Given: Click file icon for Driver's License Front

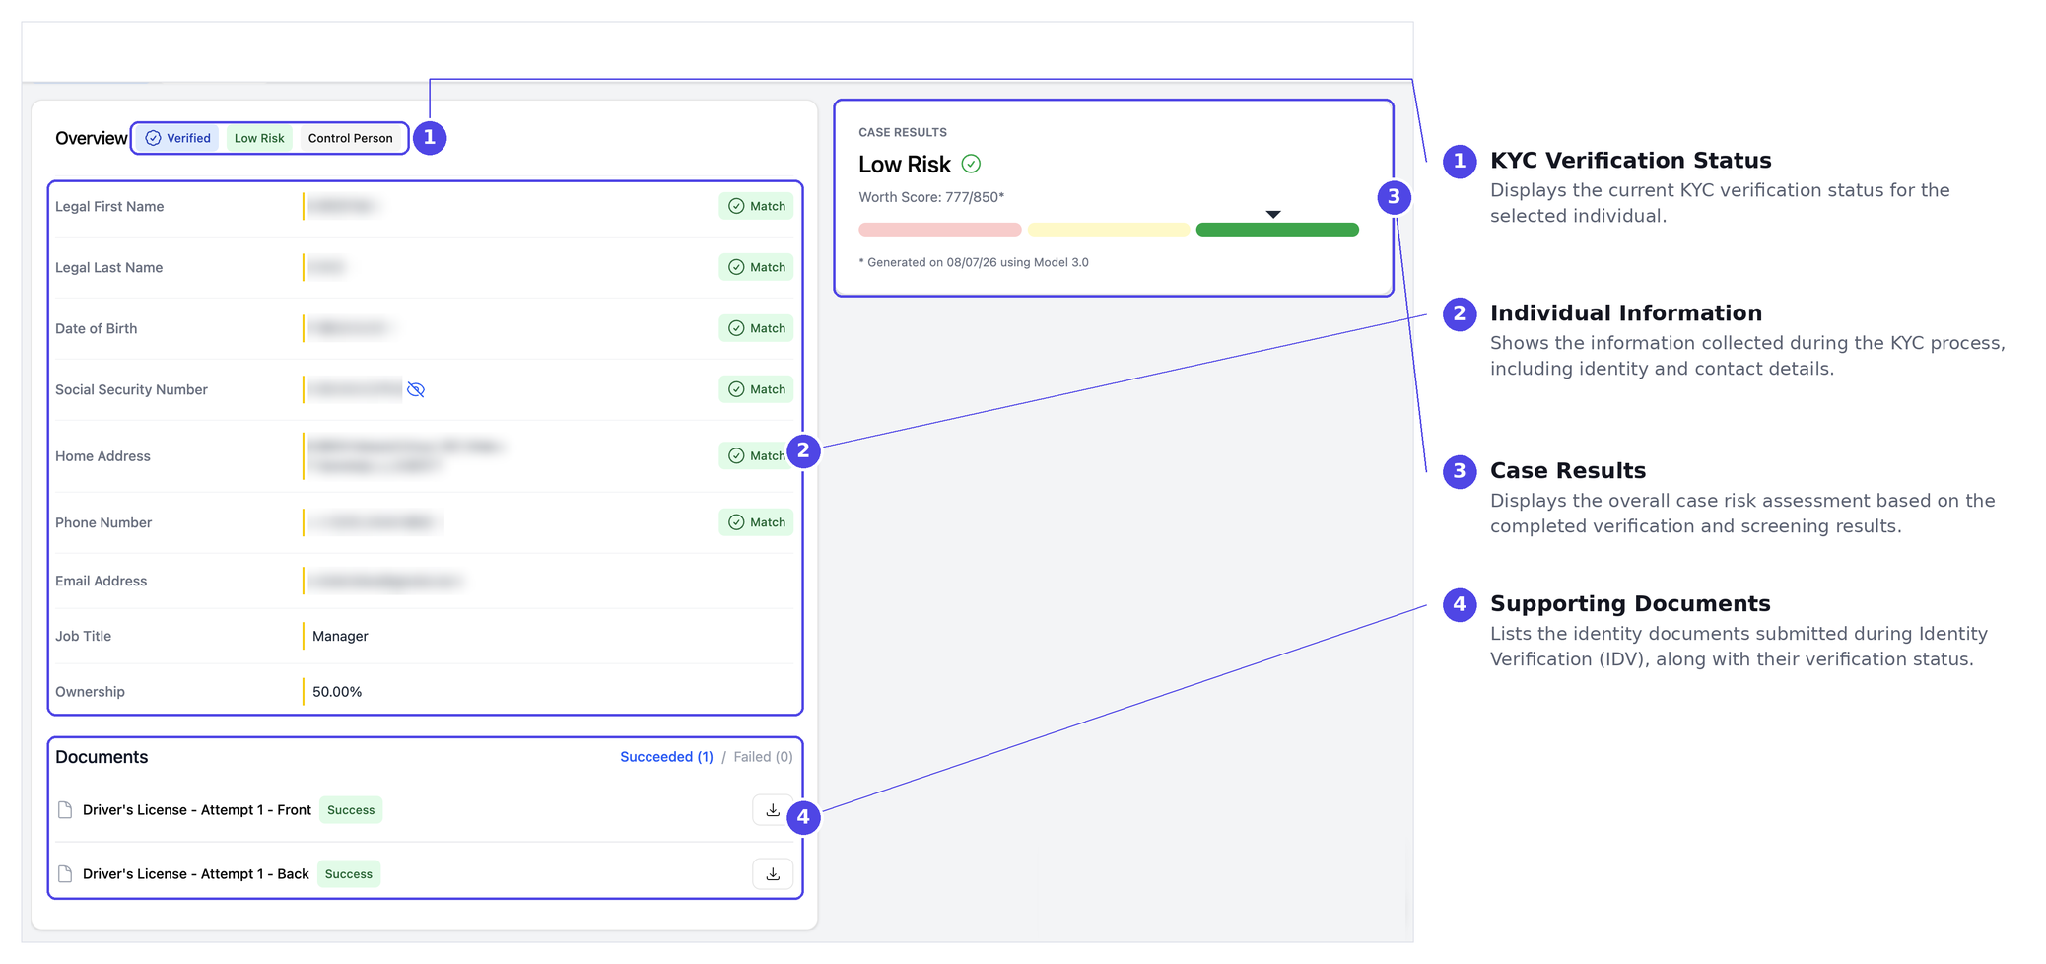Looking at the screenshot, I should pyautogui.click(x=65, y=810).
